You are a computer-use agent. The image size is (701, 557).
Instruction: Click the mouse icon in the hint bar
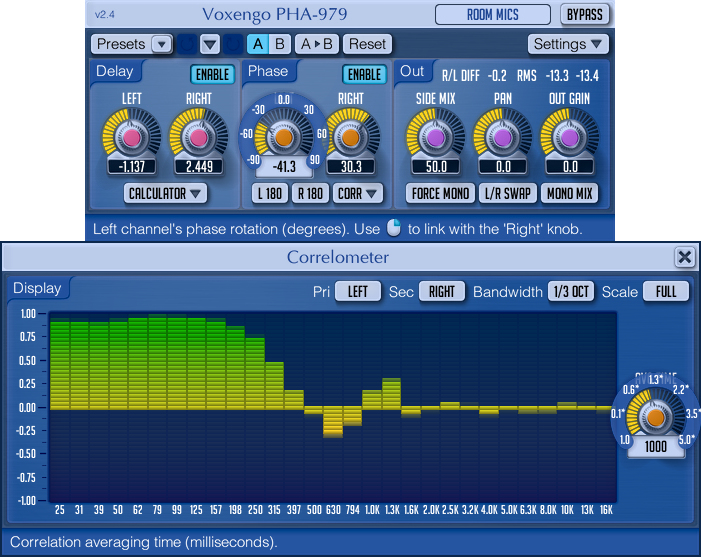coord(393,228)
